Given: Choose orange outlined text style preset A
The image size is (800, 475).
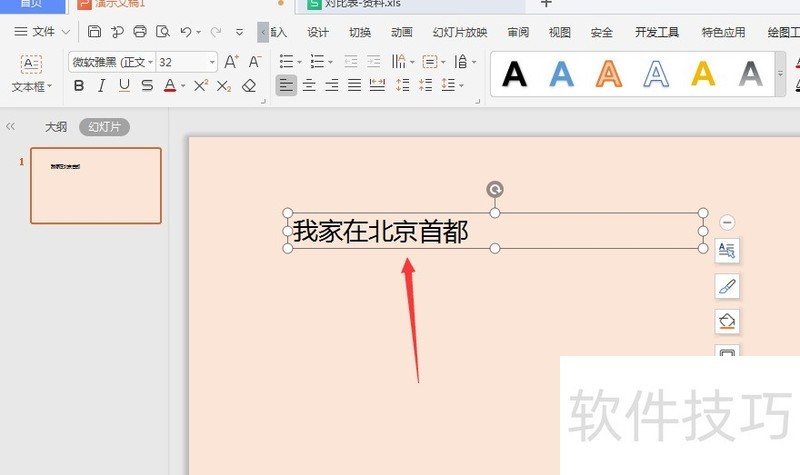Looking at the screenshot, I should [609, 74].
